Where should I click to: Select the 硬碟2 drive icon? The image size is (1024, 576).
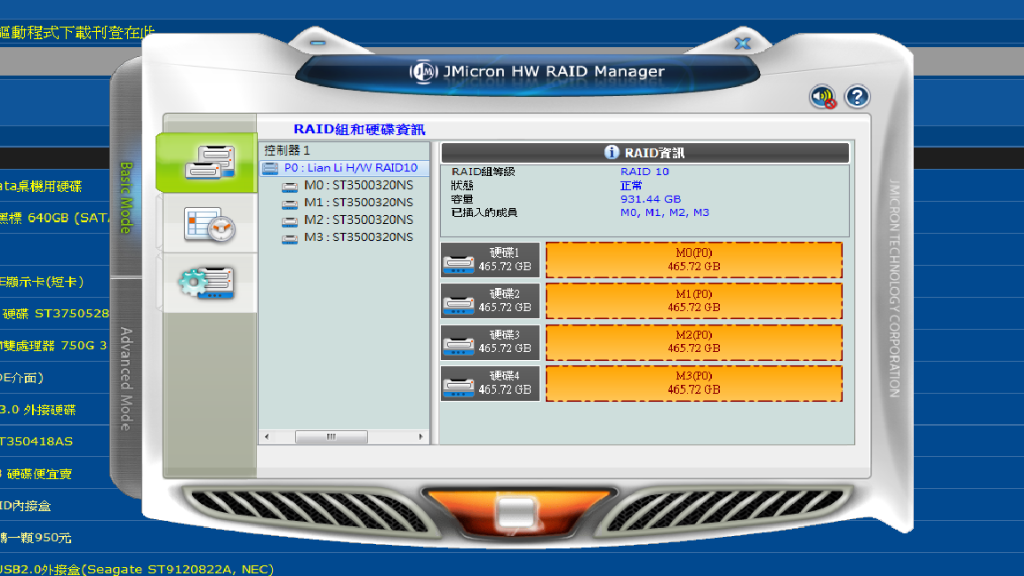[x=458, y=304]
